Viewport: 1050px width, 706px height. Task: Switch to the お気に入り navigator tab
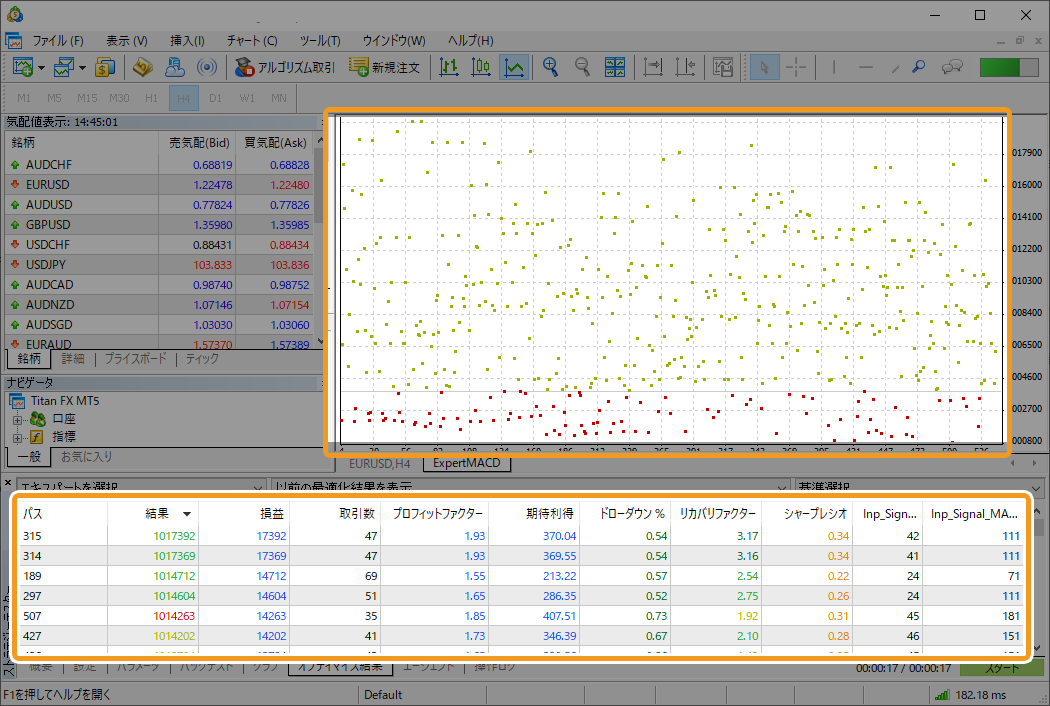tap(87, 457)
